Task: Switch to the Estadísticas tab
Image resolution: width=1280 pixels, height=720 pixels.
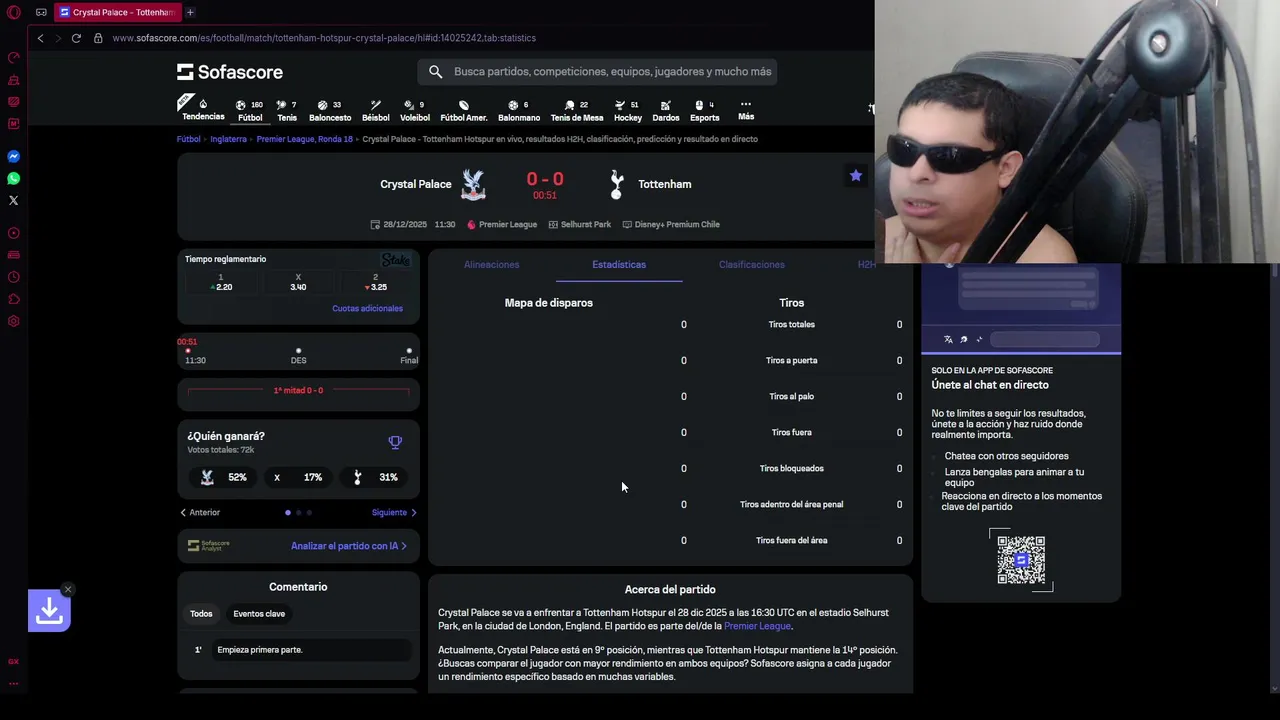Action: click(x=619, y=265)
